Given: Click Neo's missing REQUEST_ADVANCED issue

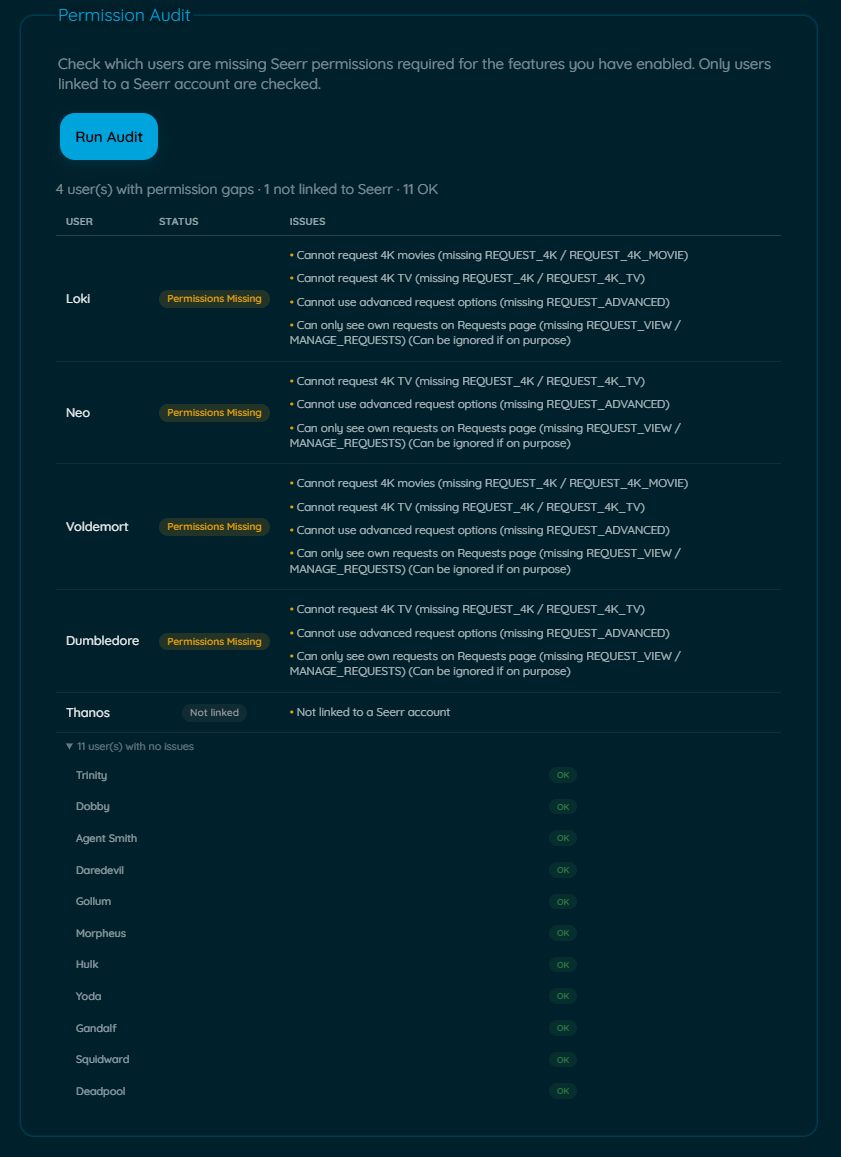Looking at the screenshot, I should click(x=480, y=404).
